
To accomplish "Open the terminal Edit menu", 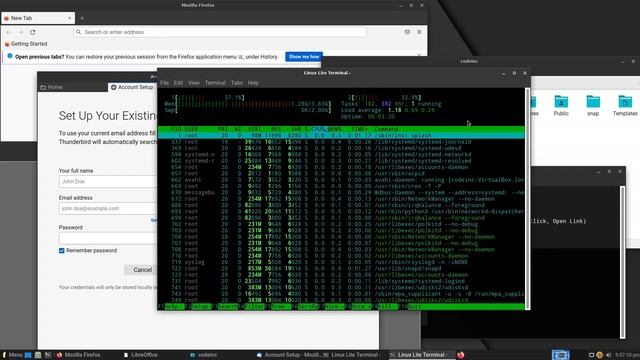I will 178,82.
